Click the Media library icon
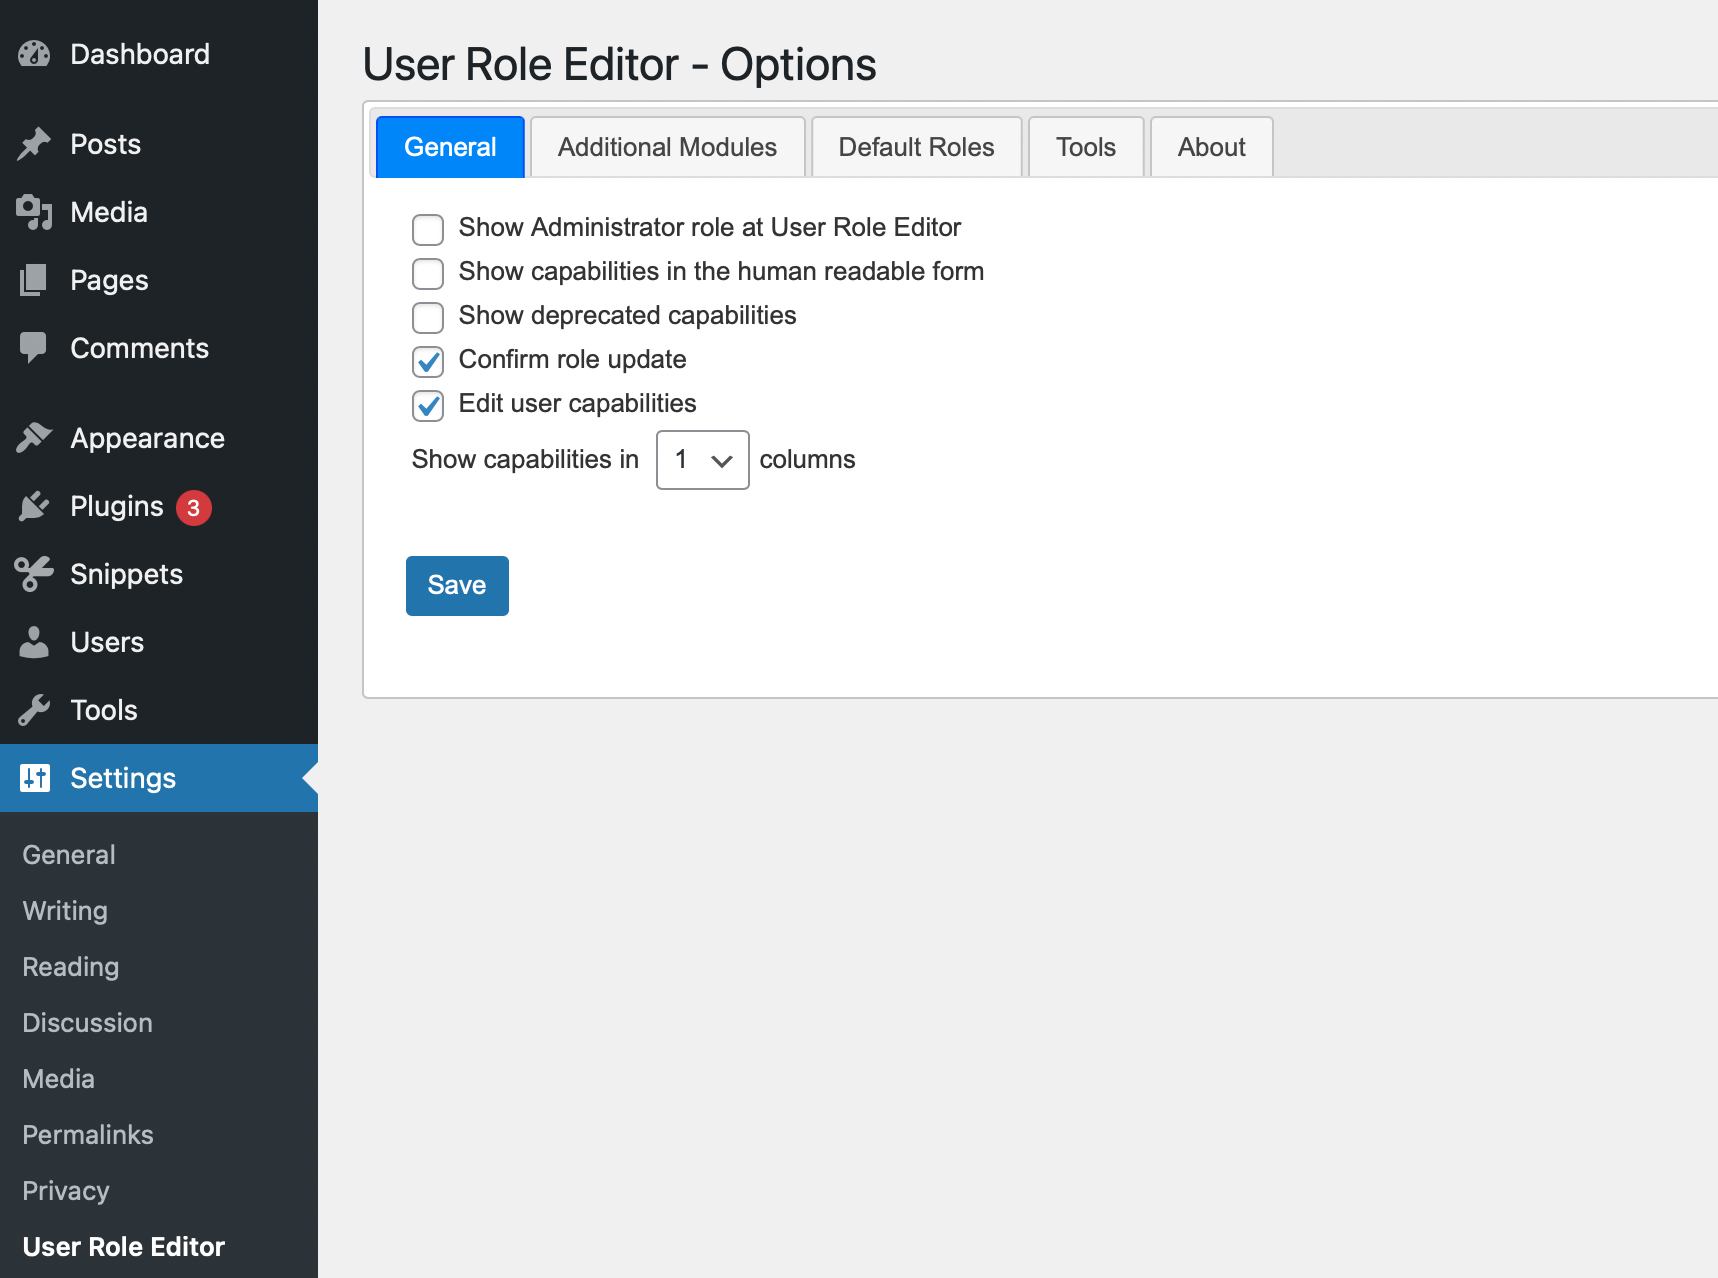1718x1278 pixels. [33, 212]
